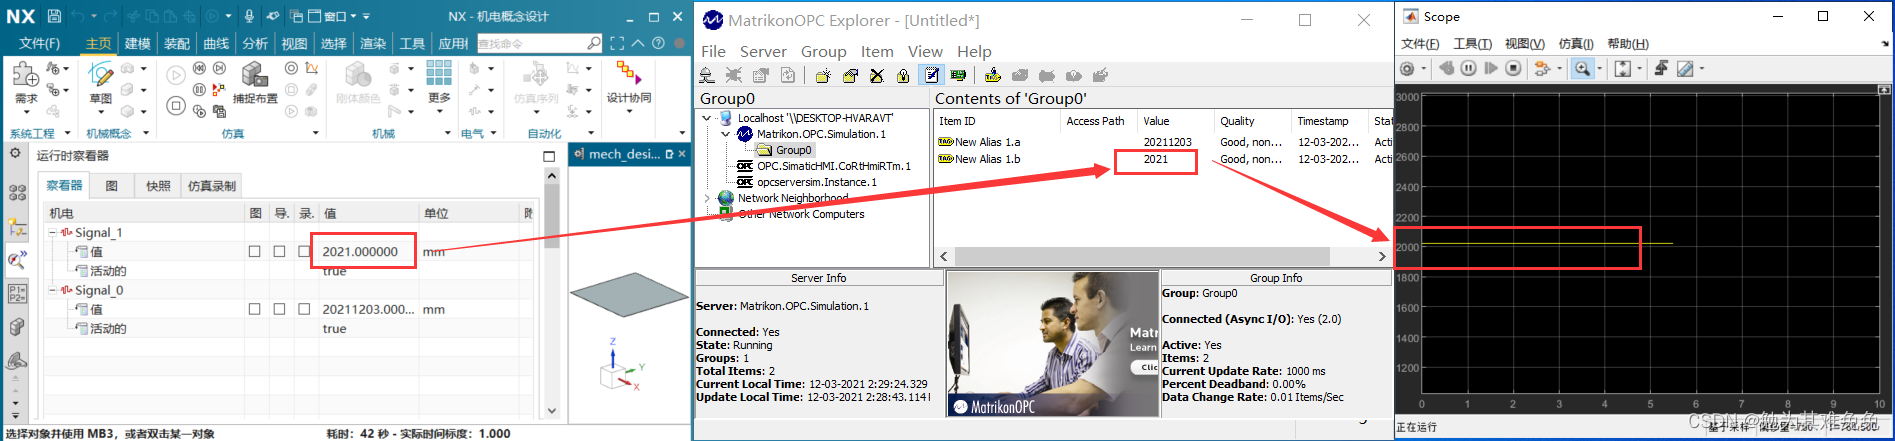Toggle the 录 checkbox for Signal_1 值
The image size is (1895, 441).
click(x=304, y=251)
